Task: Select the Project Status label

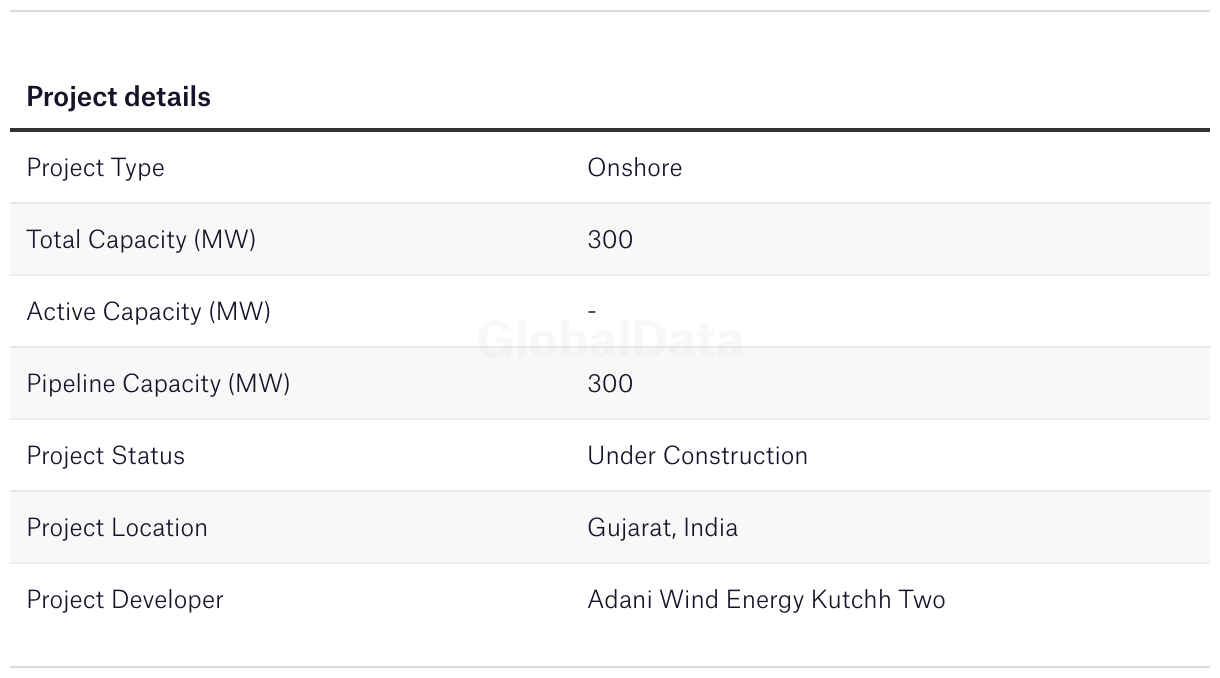Action: pos(105,455)
